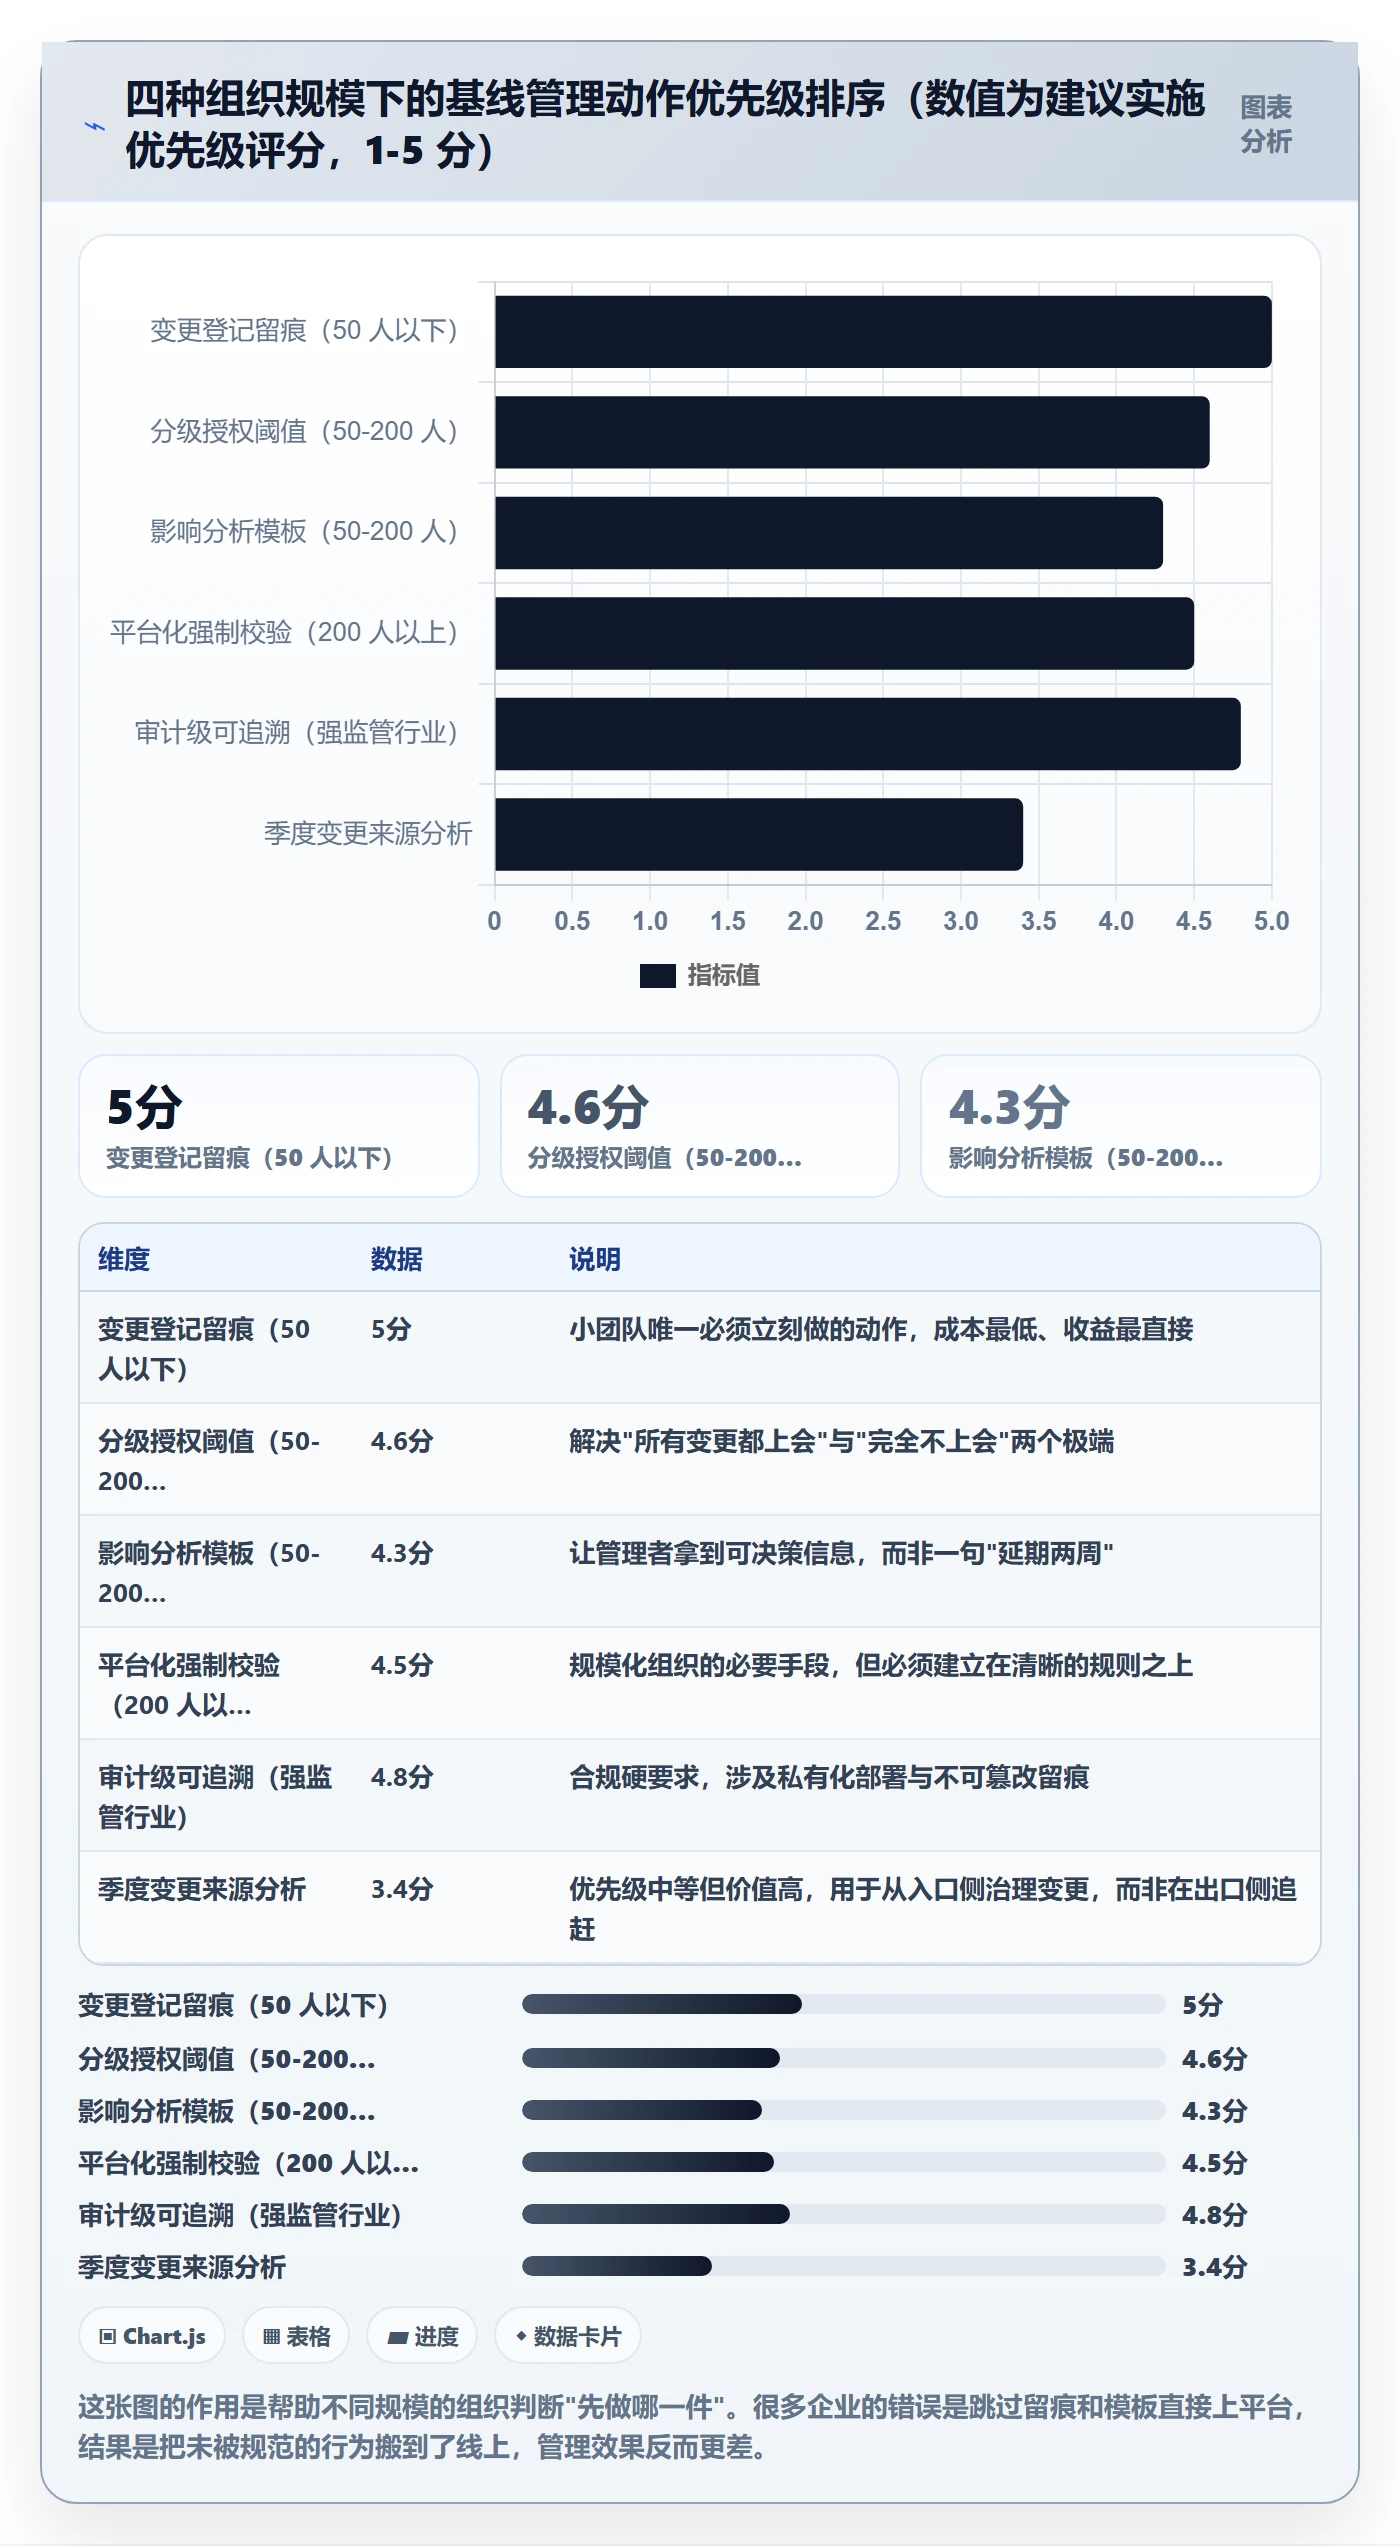Viewport: 1400px width, 2546px height.
Task: Open the 4.3分 stat card
Action: pos(1121,1126)
